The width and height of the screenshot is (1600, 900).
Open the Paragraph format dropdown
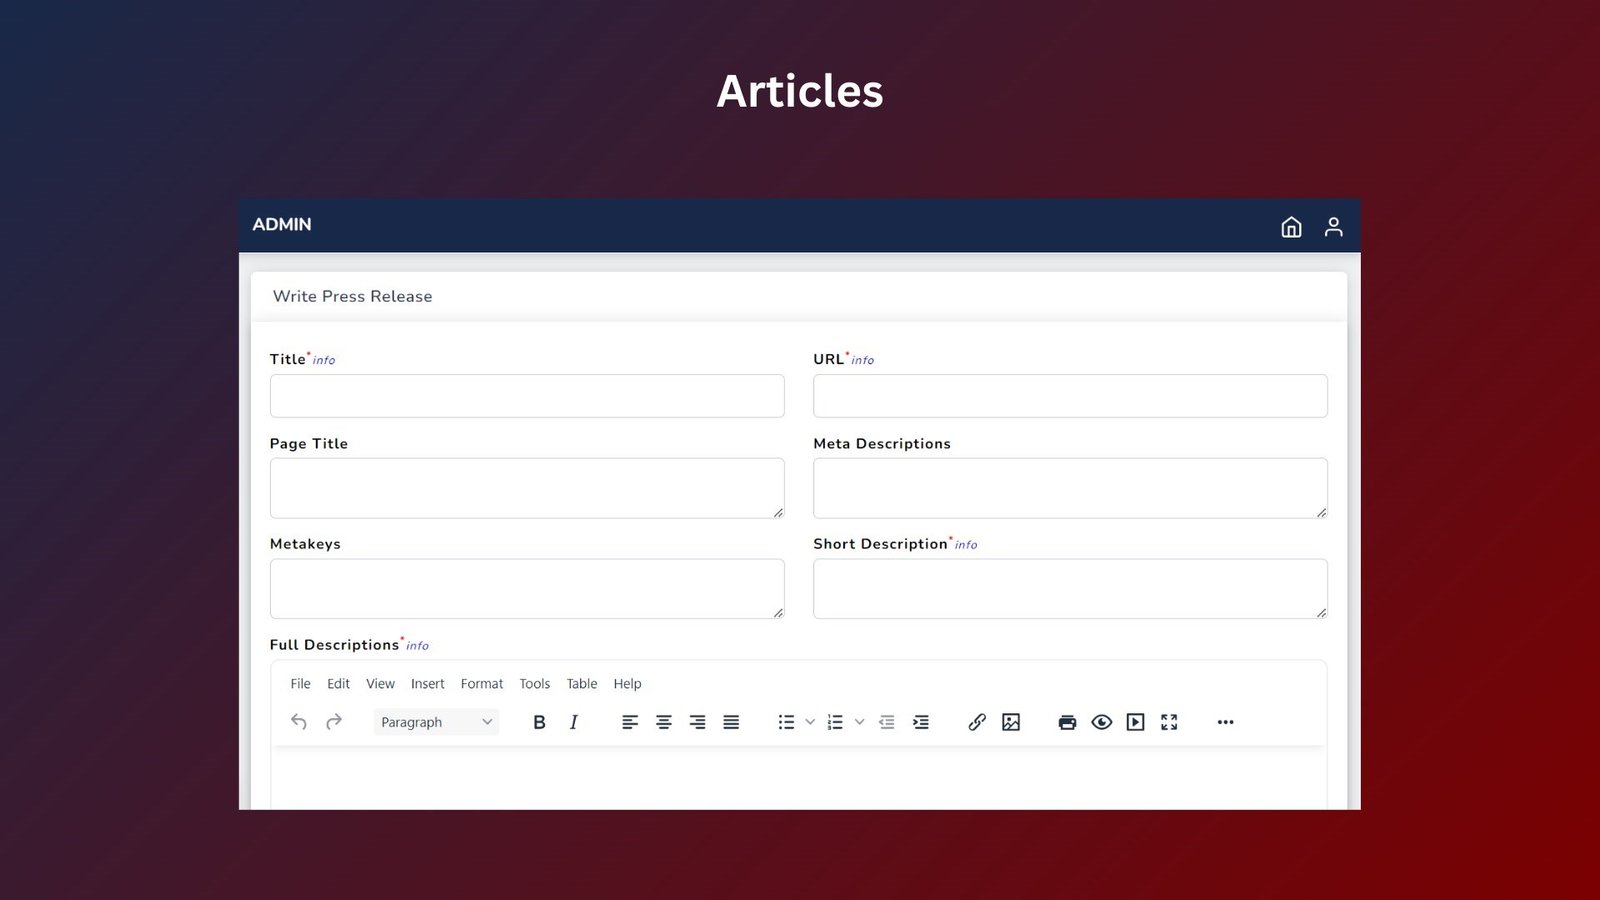[436, 722]
